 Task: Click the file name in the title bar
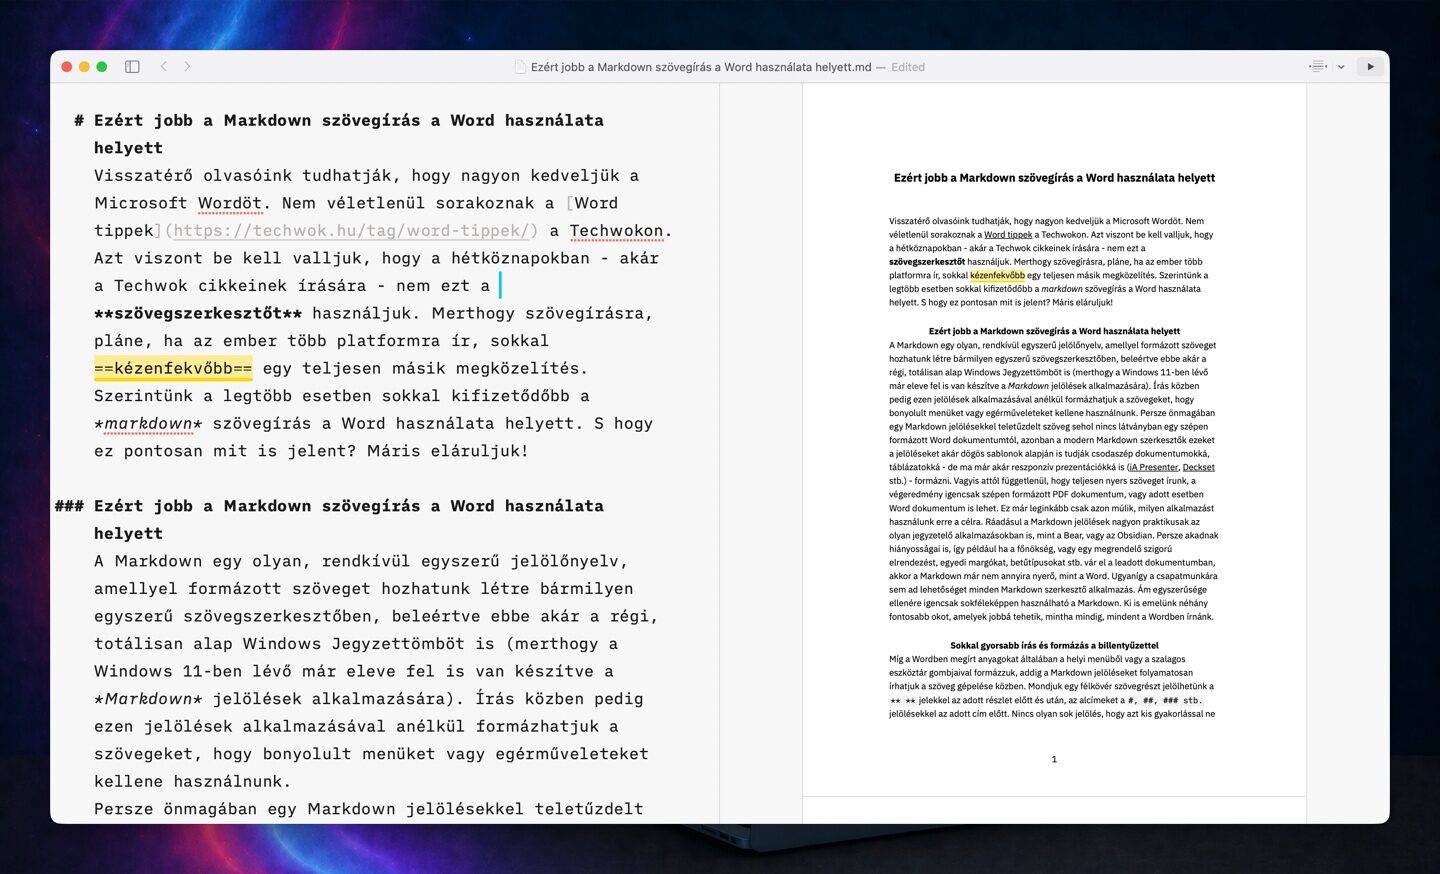click(701, 67)
